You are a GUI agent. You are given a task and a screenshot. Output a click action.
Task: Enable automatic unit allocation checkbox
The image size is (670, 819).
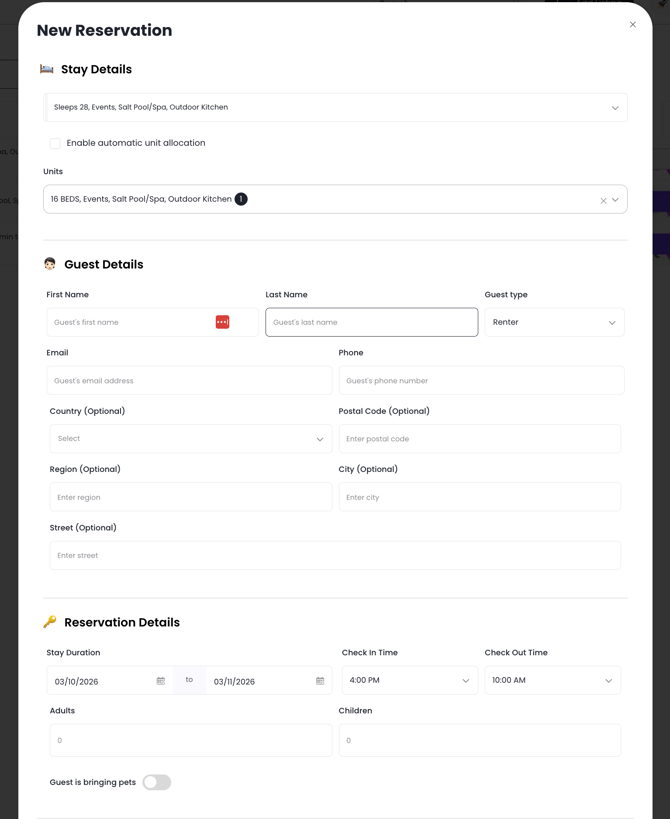coord(55,143)
